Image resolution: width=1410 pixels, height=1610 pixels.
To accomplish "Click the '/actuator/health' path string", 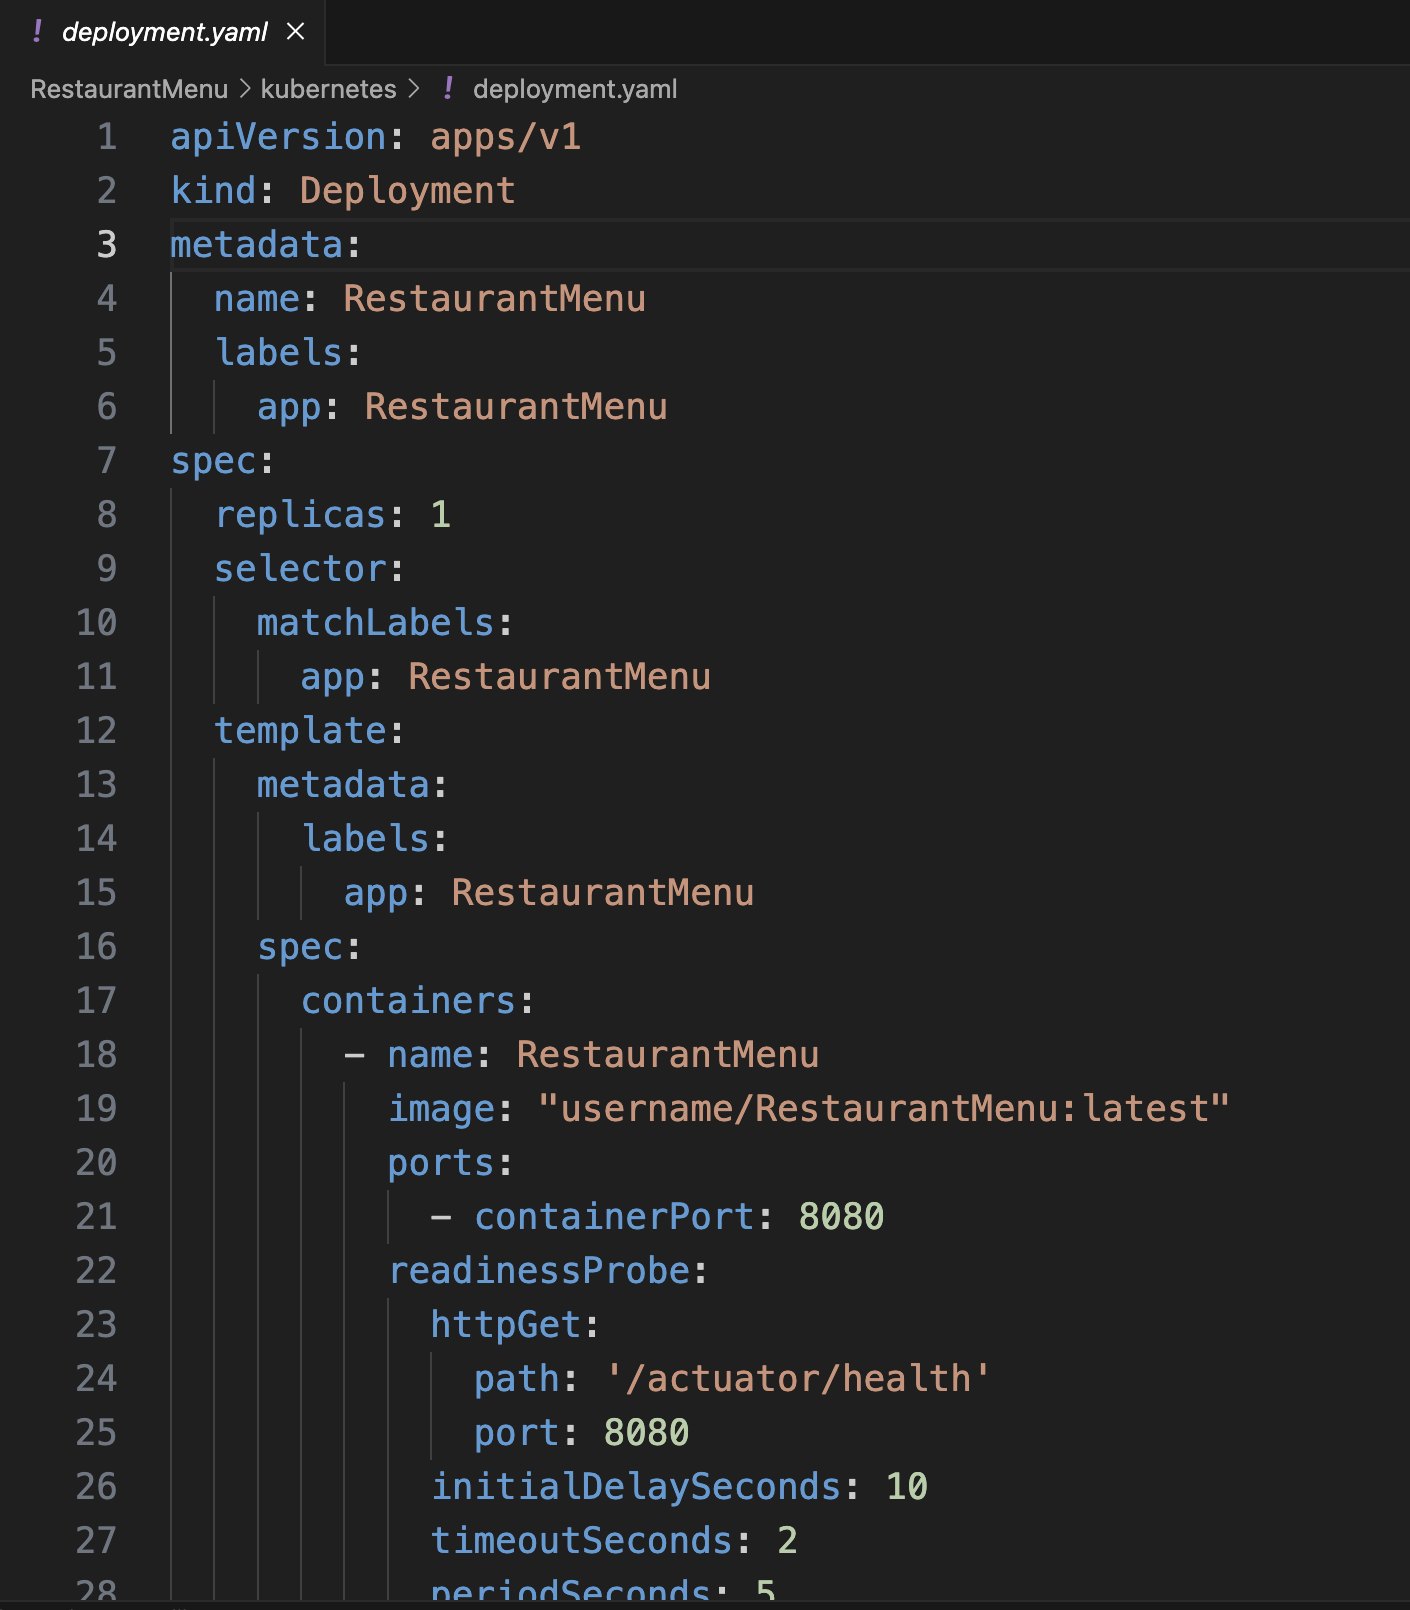I will pos(798,1379).
